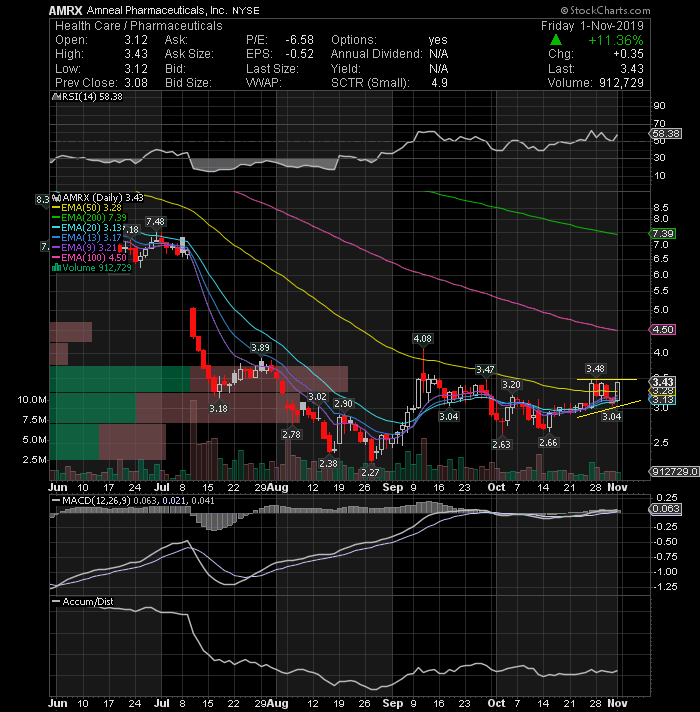Click the 3.48 price callout
This screenshot has height=712, width=700.
(x=595, y=368)
